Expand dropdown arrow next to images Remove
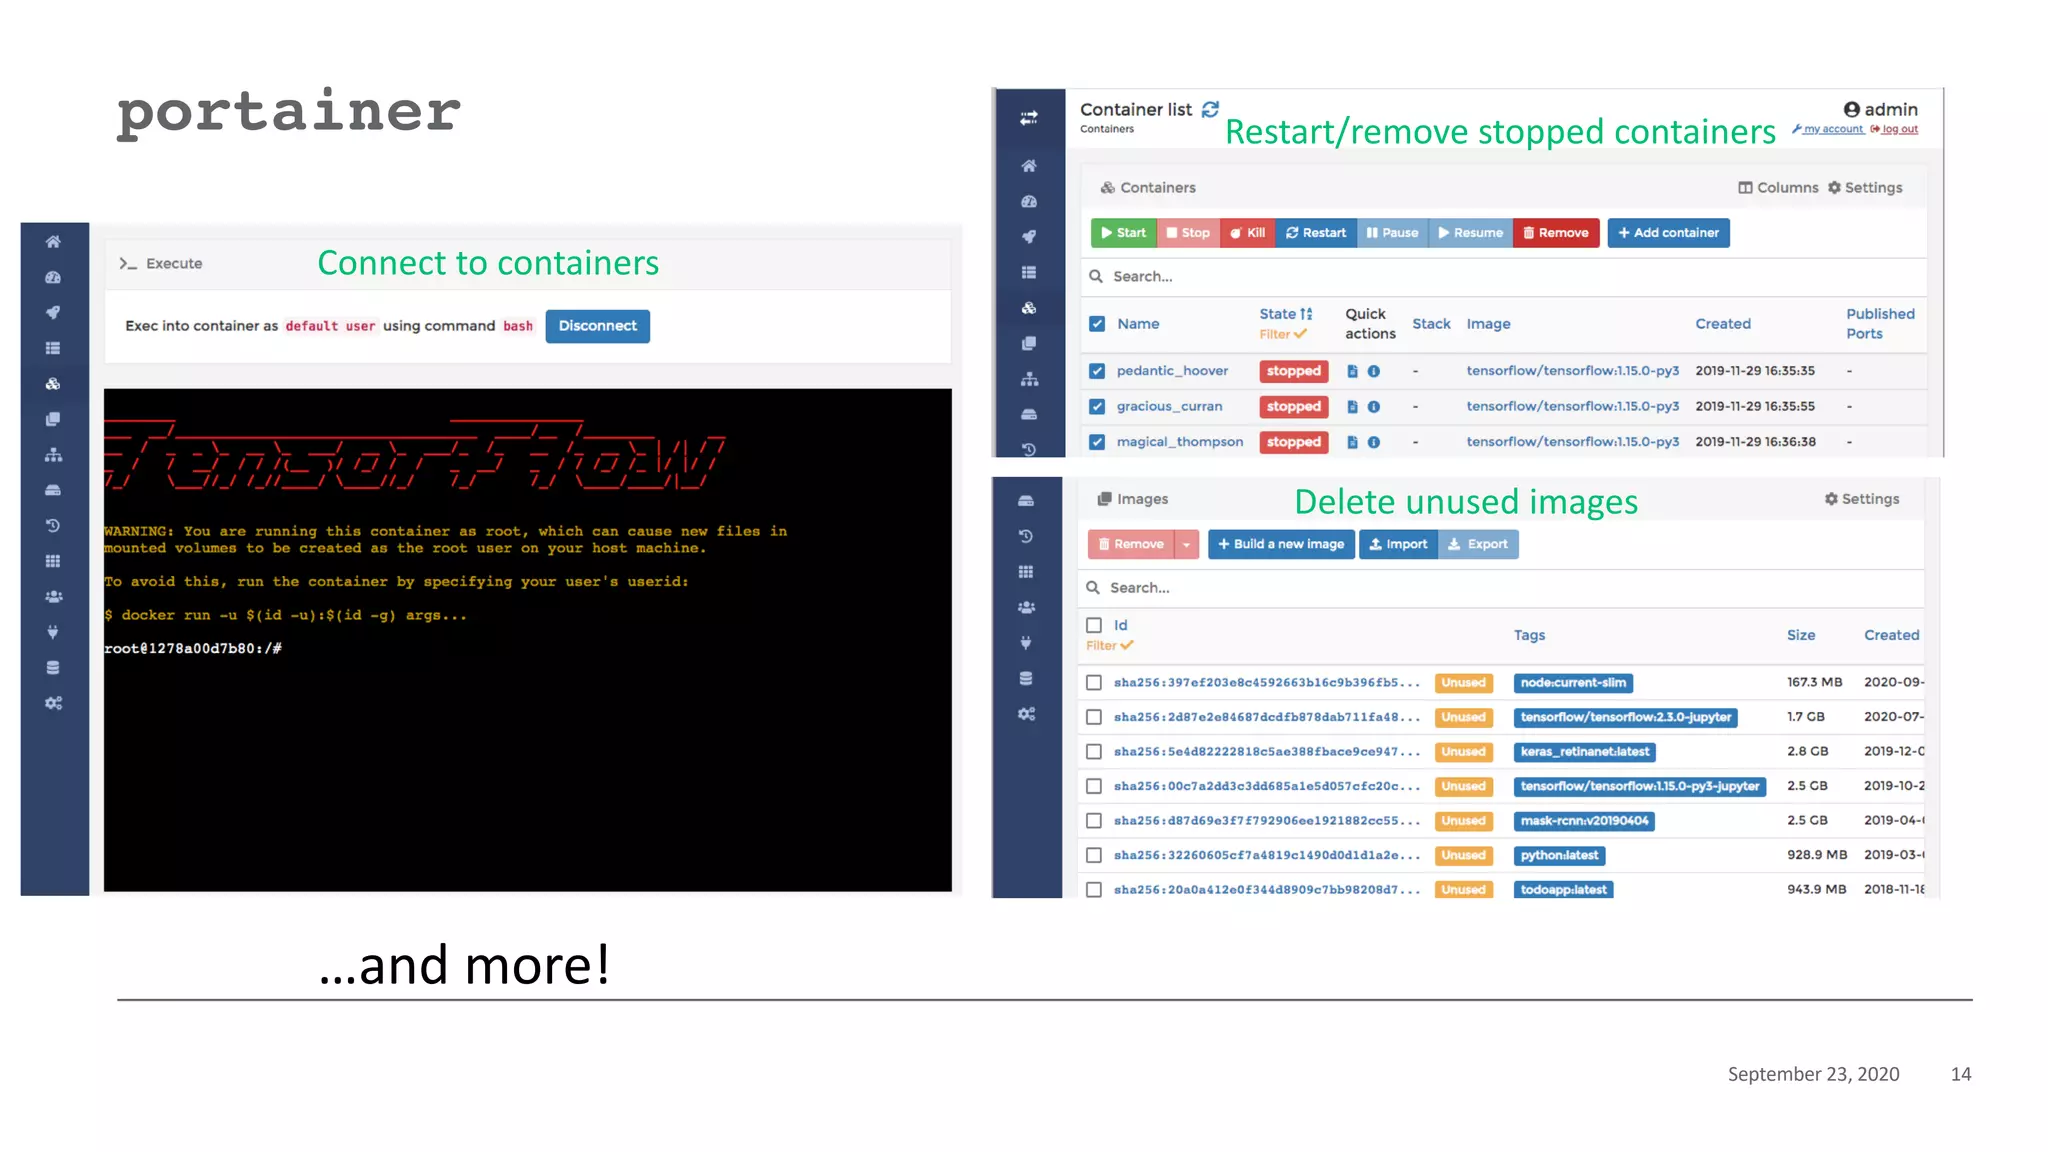 tap(1186, 544)
